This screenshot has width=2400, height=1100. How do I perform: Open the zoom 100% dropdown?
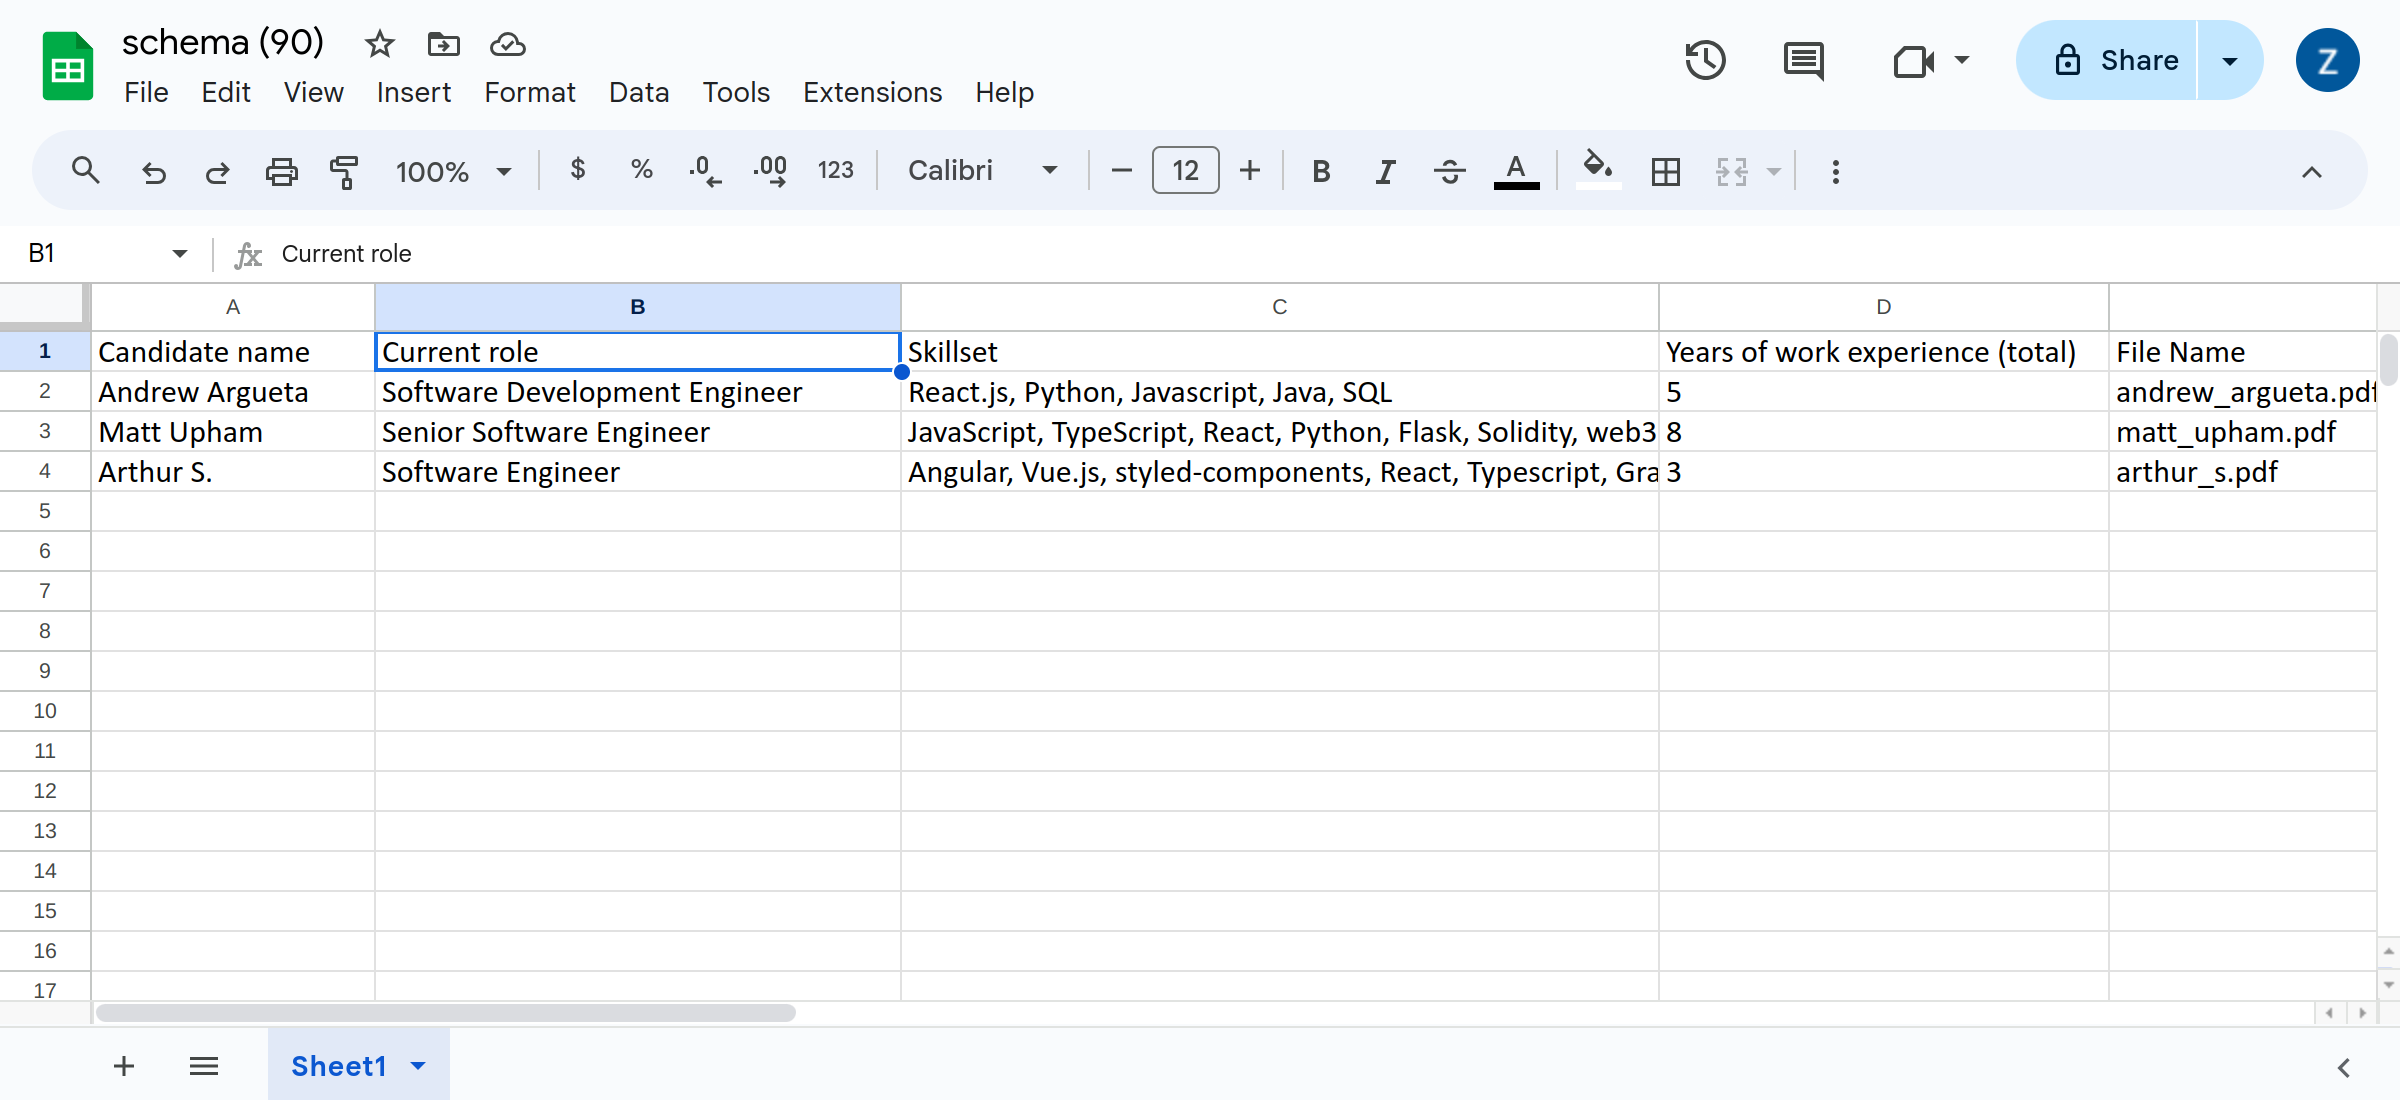click(453, 172)
